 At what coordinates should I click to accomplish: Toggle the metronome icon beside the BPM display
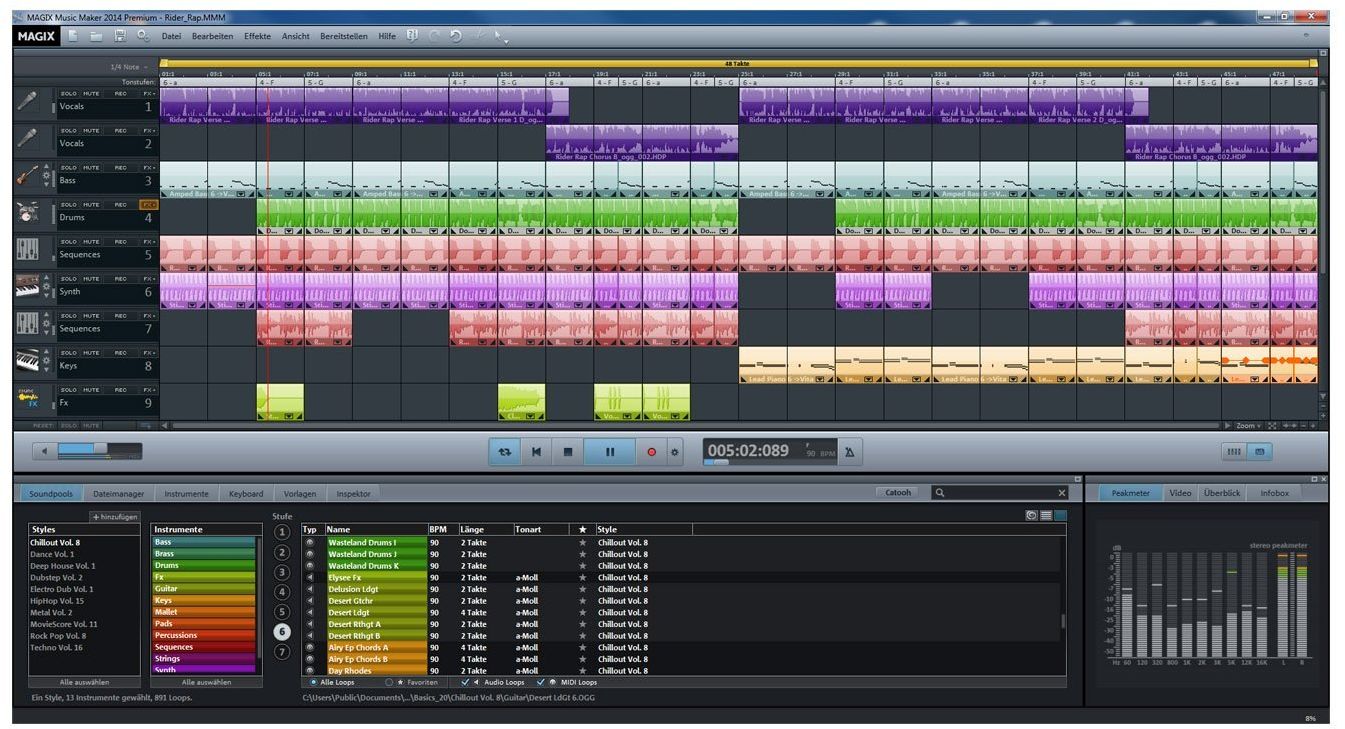850,452
